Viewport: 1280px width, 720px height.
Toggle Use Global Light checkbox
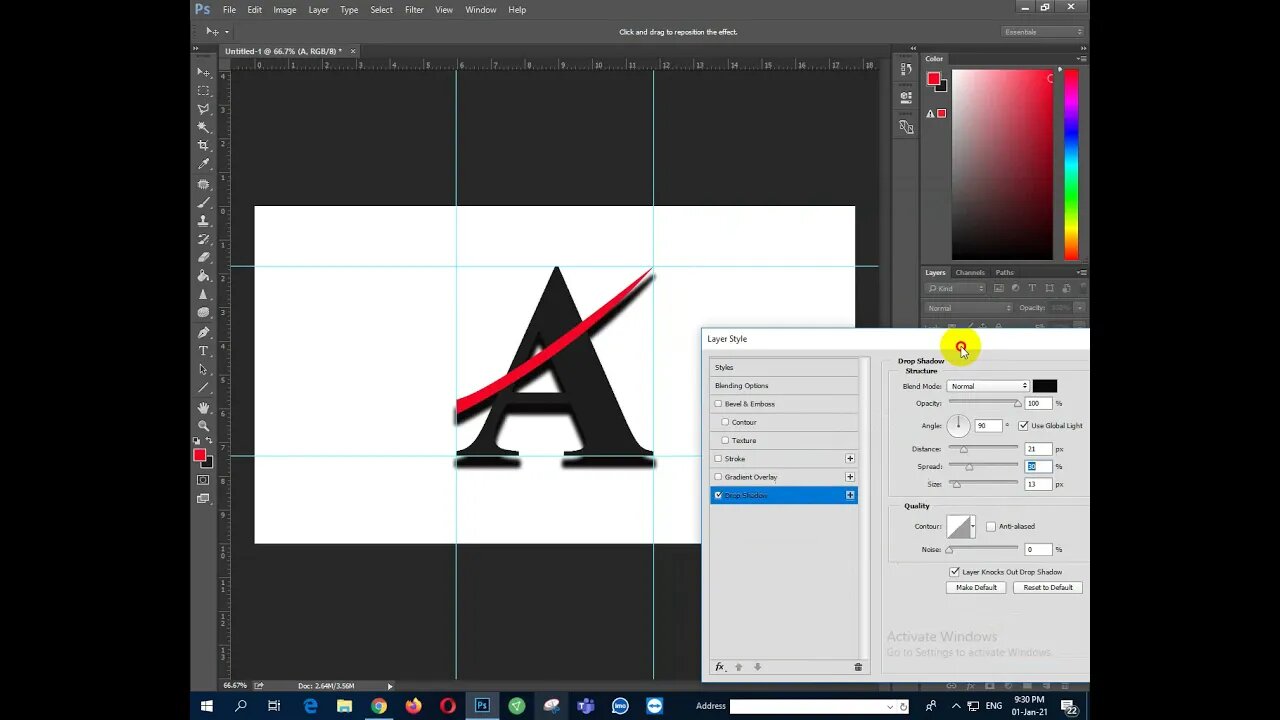pyautogui.click(x=1023, y=425)
